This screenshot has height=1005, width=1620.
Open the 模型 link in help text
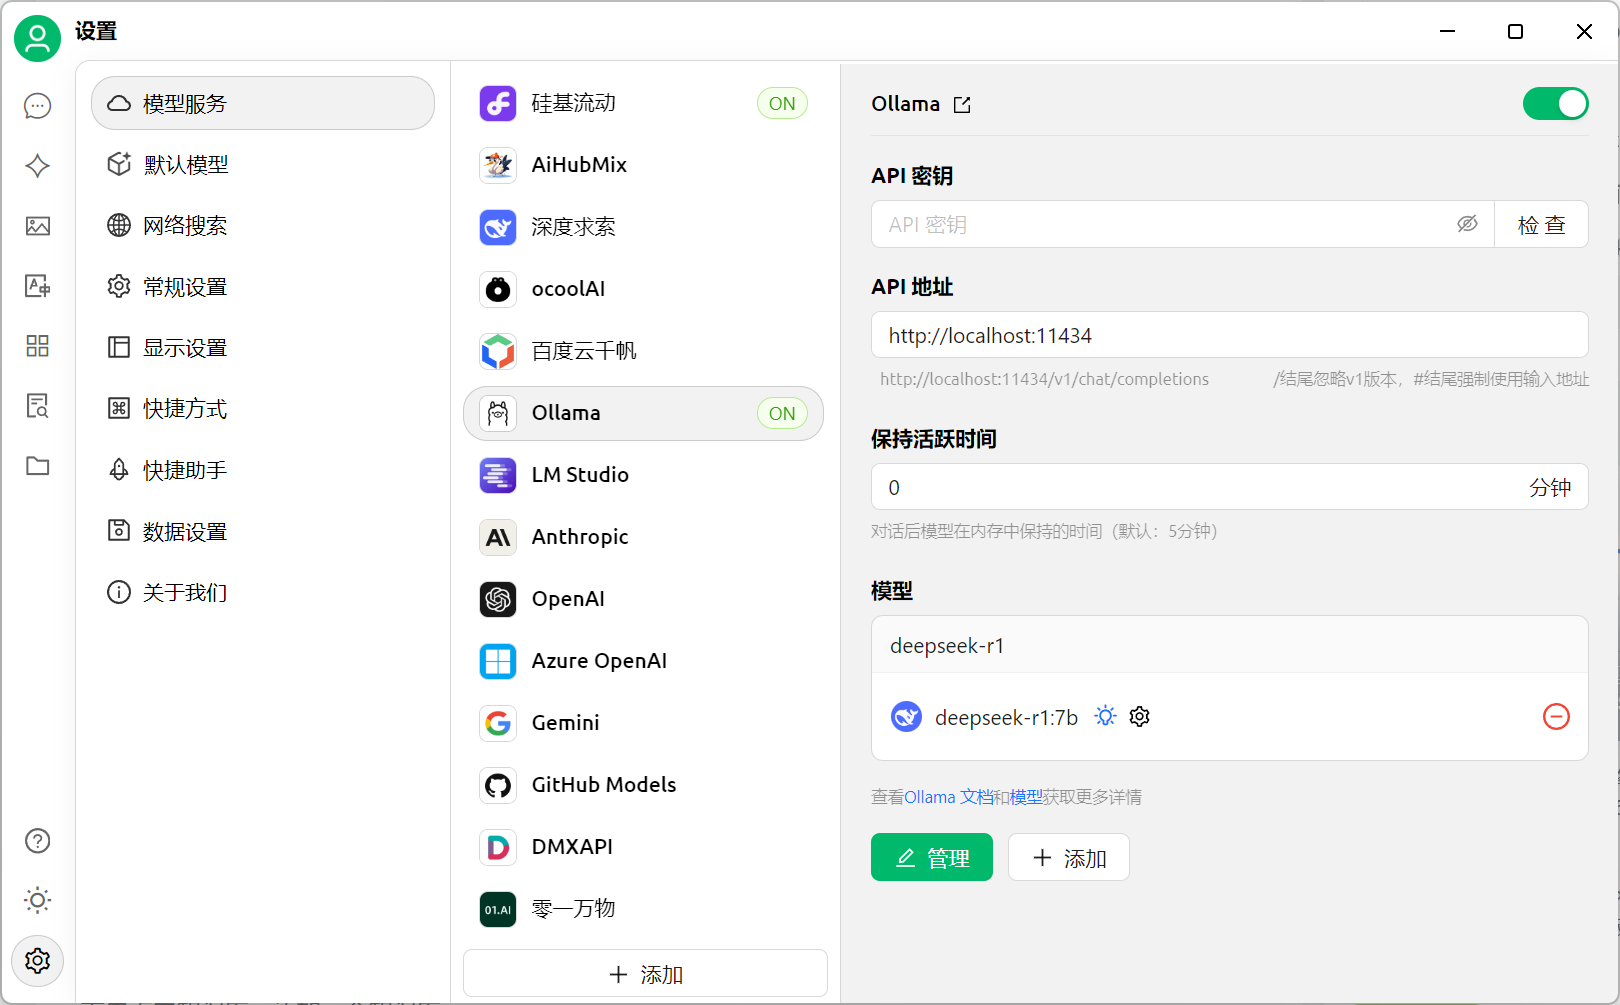(1026, 797)
